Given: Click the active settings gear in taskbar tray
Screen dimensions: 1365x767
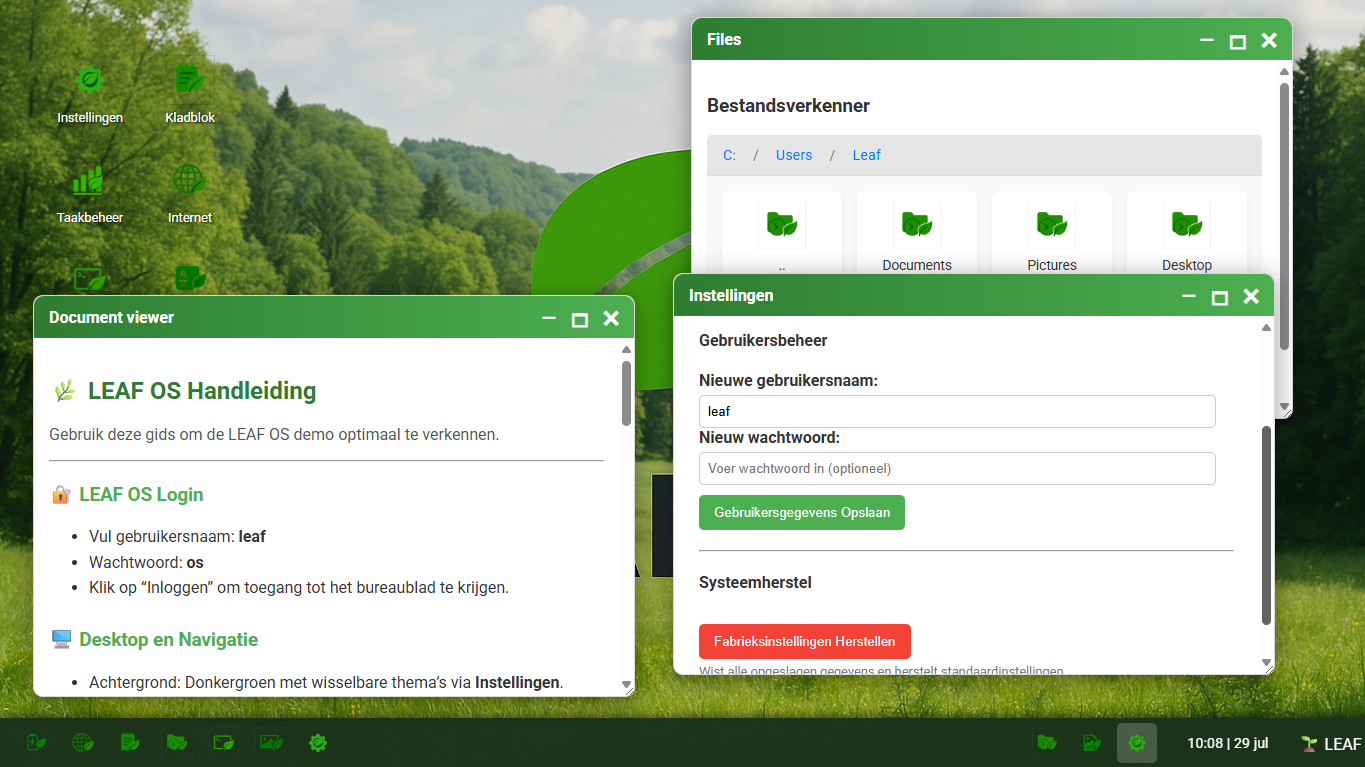Looking at the screenshot, I should (1136, 743).
